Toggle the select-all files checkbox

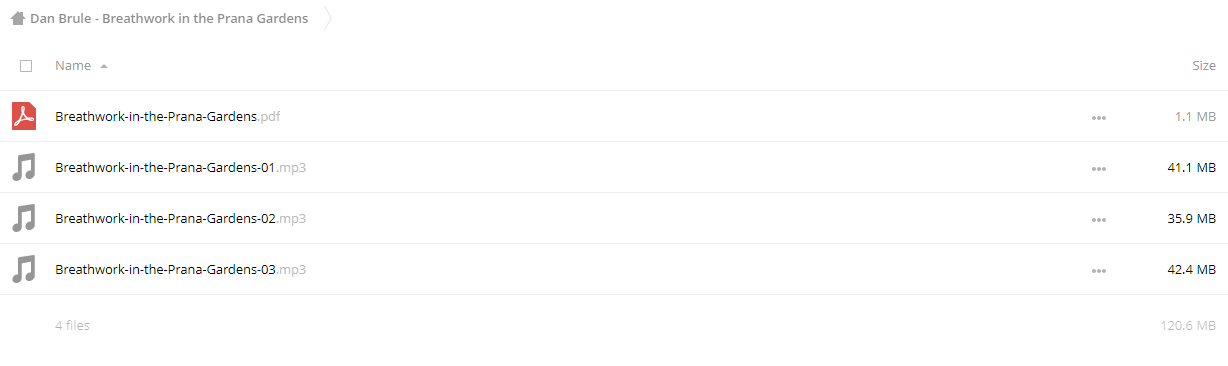pyautogui.click(x=26, y=66)
